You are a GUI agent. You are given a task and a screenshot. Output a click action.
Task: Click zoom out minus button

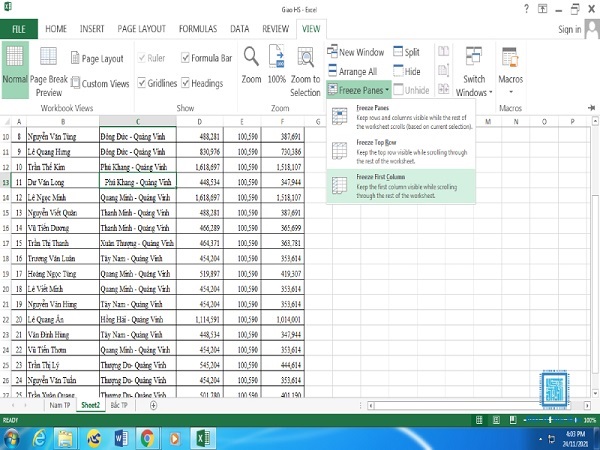coord(525,420)
